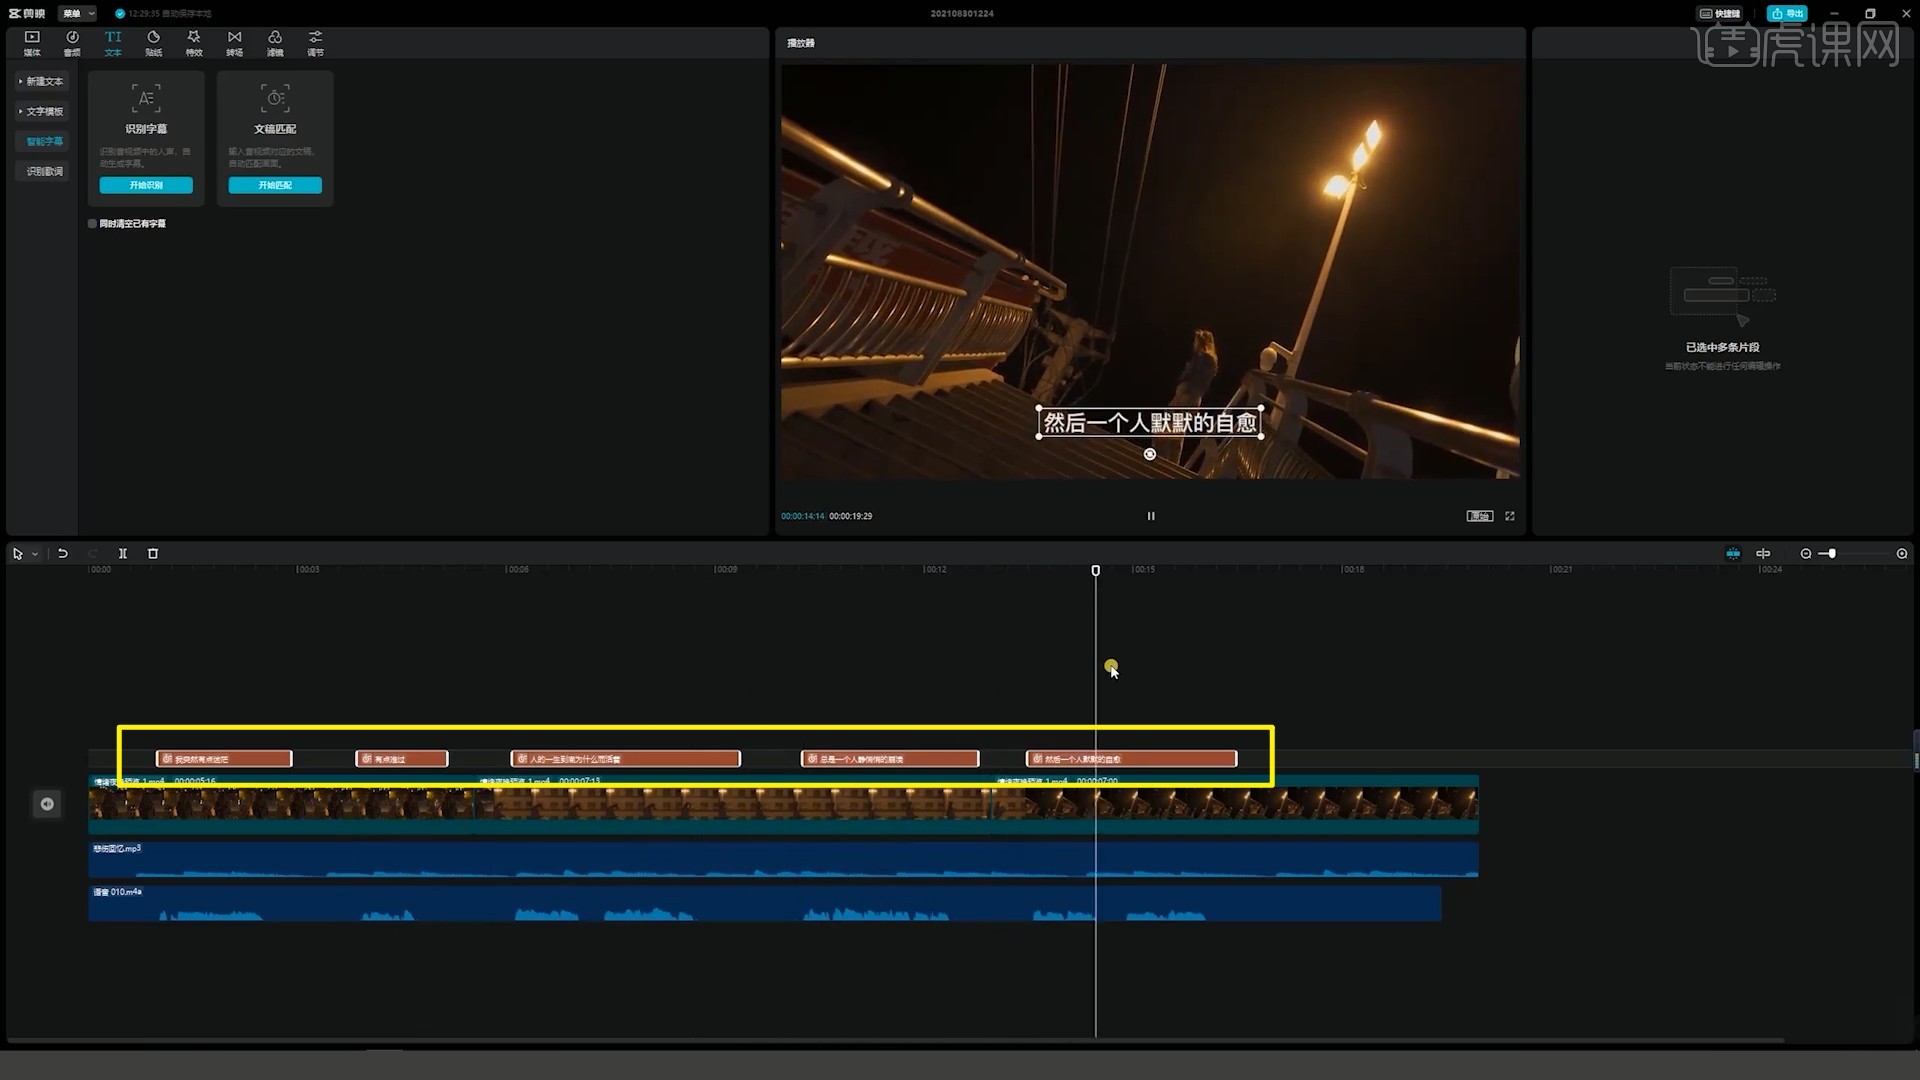Expand the 文字模板 category
1920x1080 pixels.
[41, 111]
